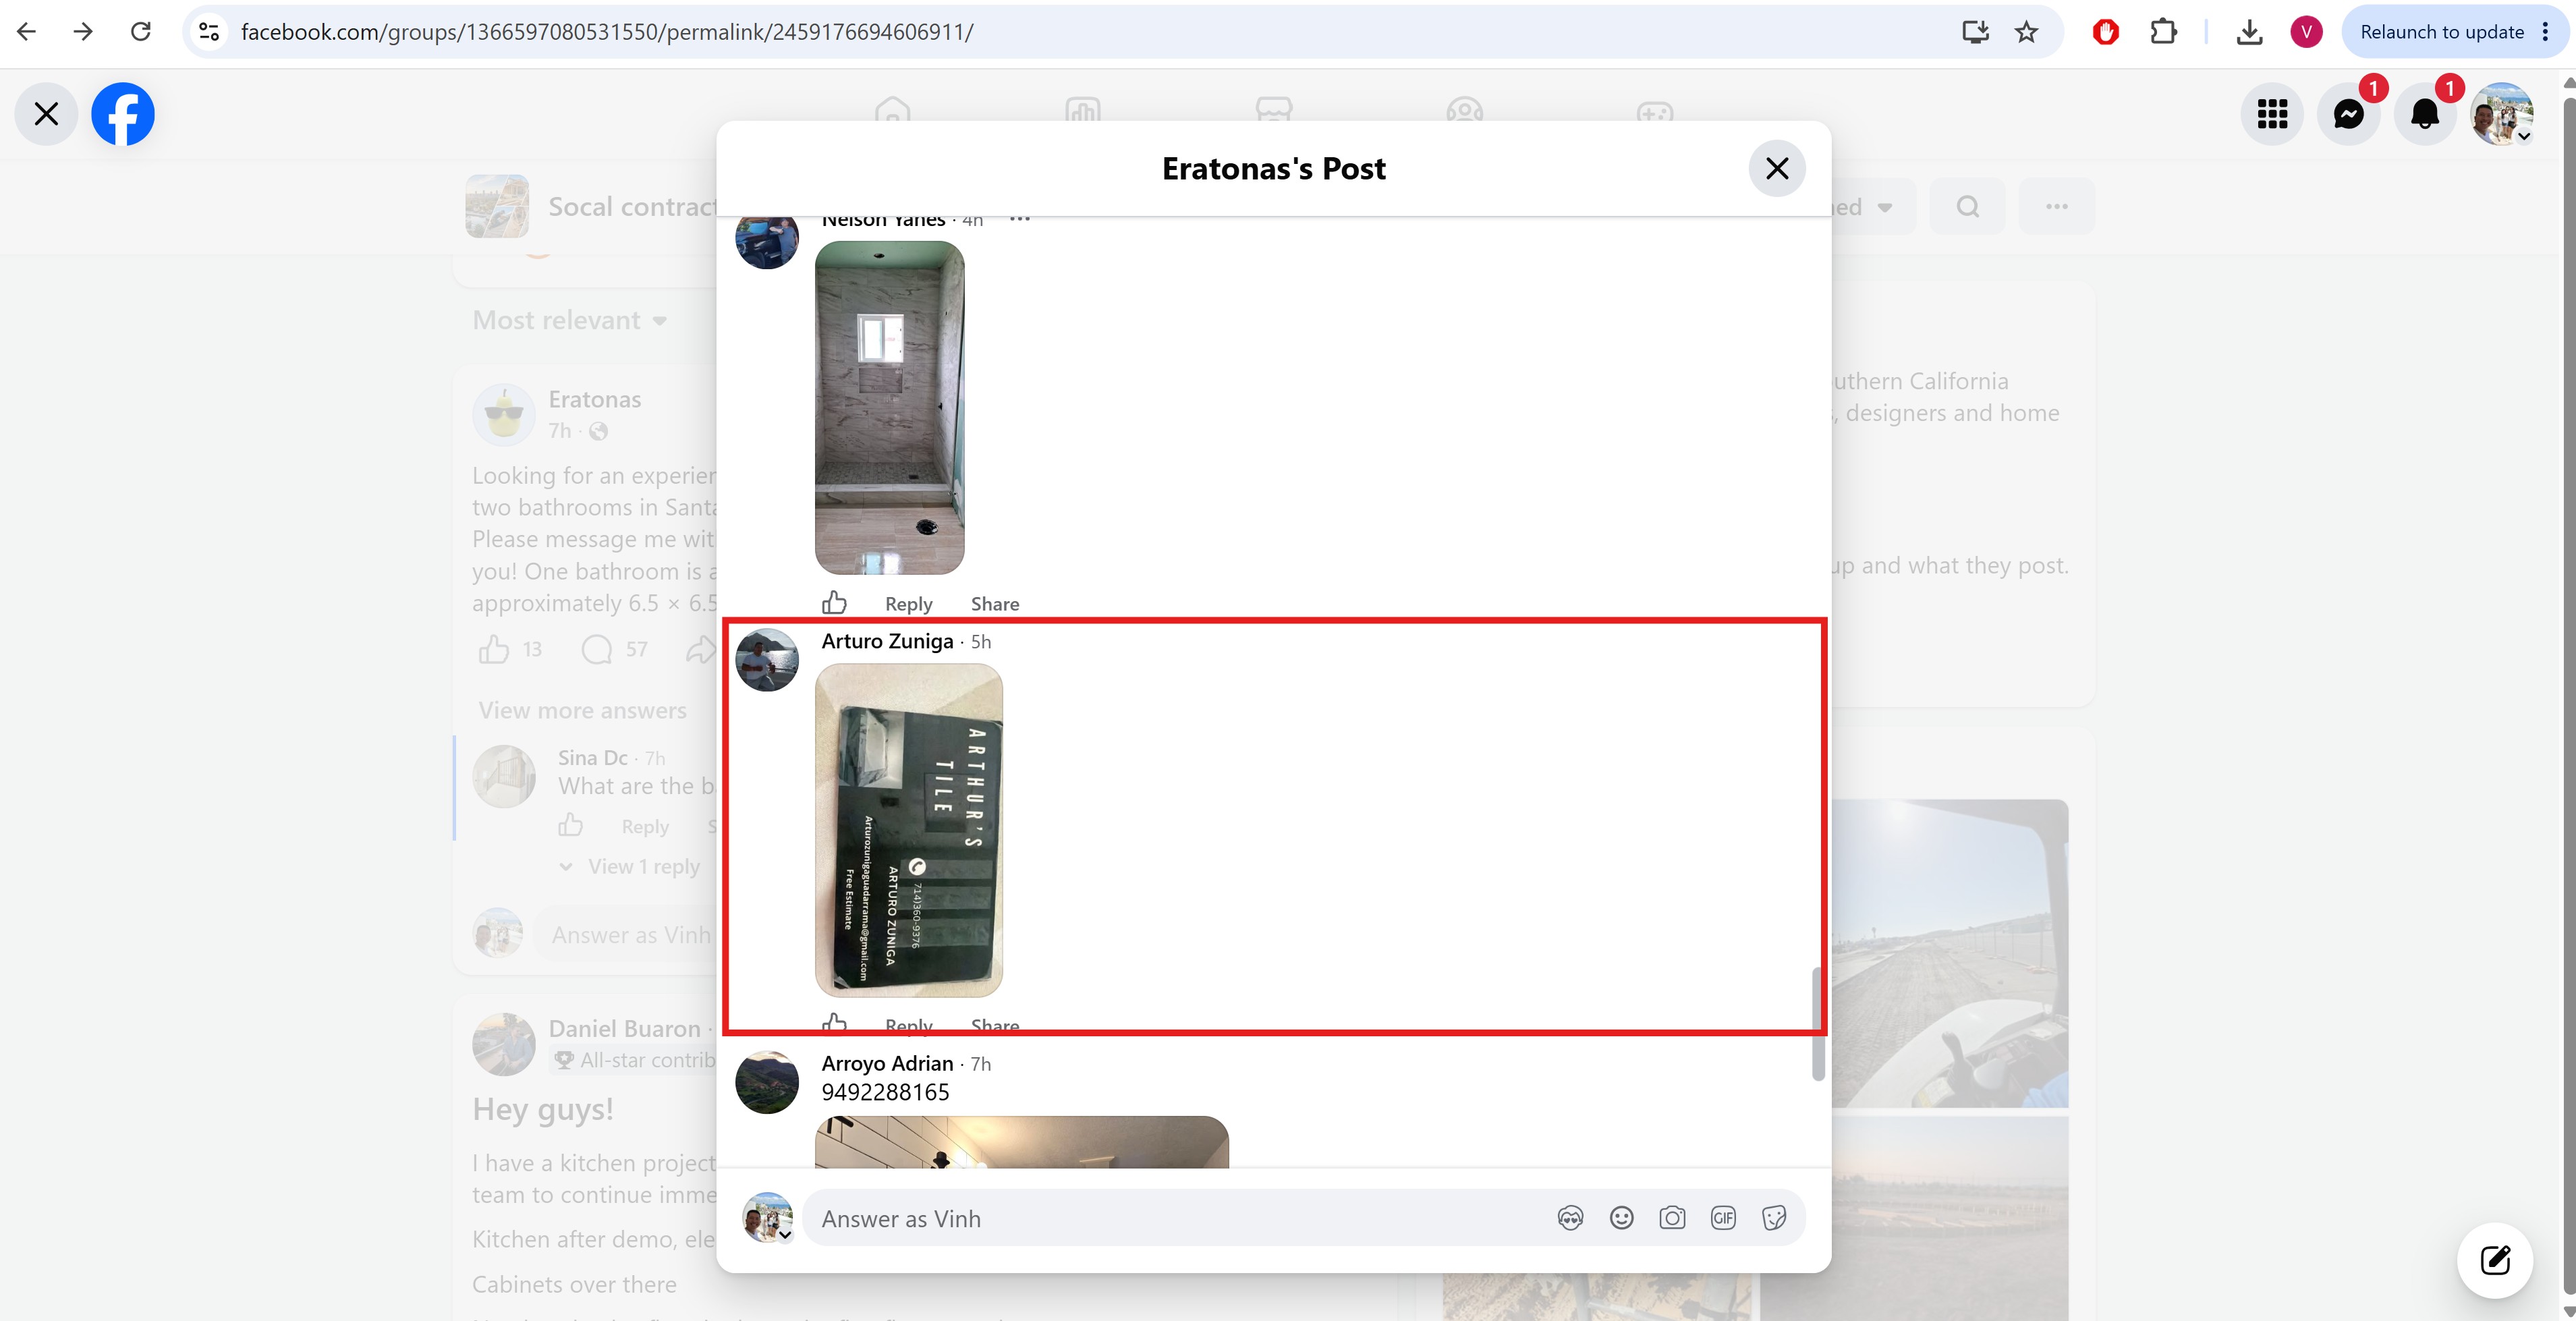Click Relaunch to update
The height and width of the screenshot is (1321, 2576).
2442,32
